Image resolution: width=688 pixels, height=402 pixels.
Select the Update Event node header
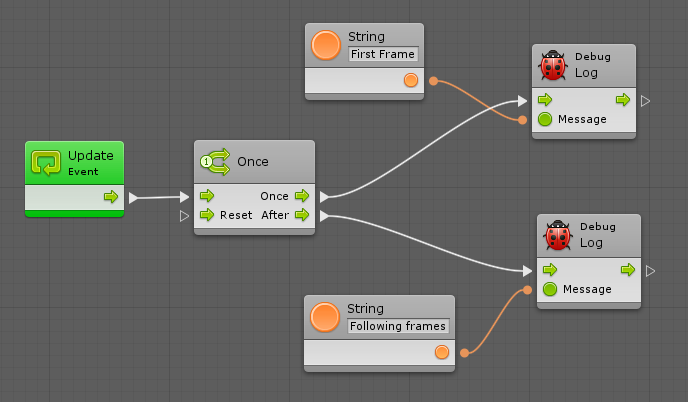[x=90, y=162]
